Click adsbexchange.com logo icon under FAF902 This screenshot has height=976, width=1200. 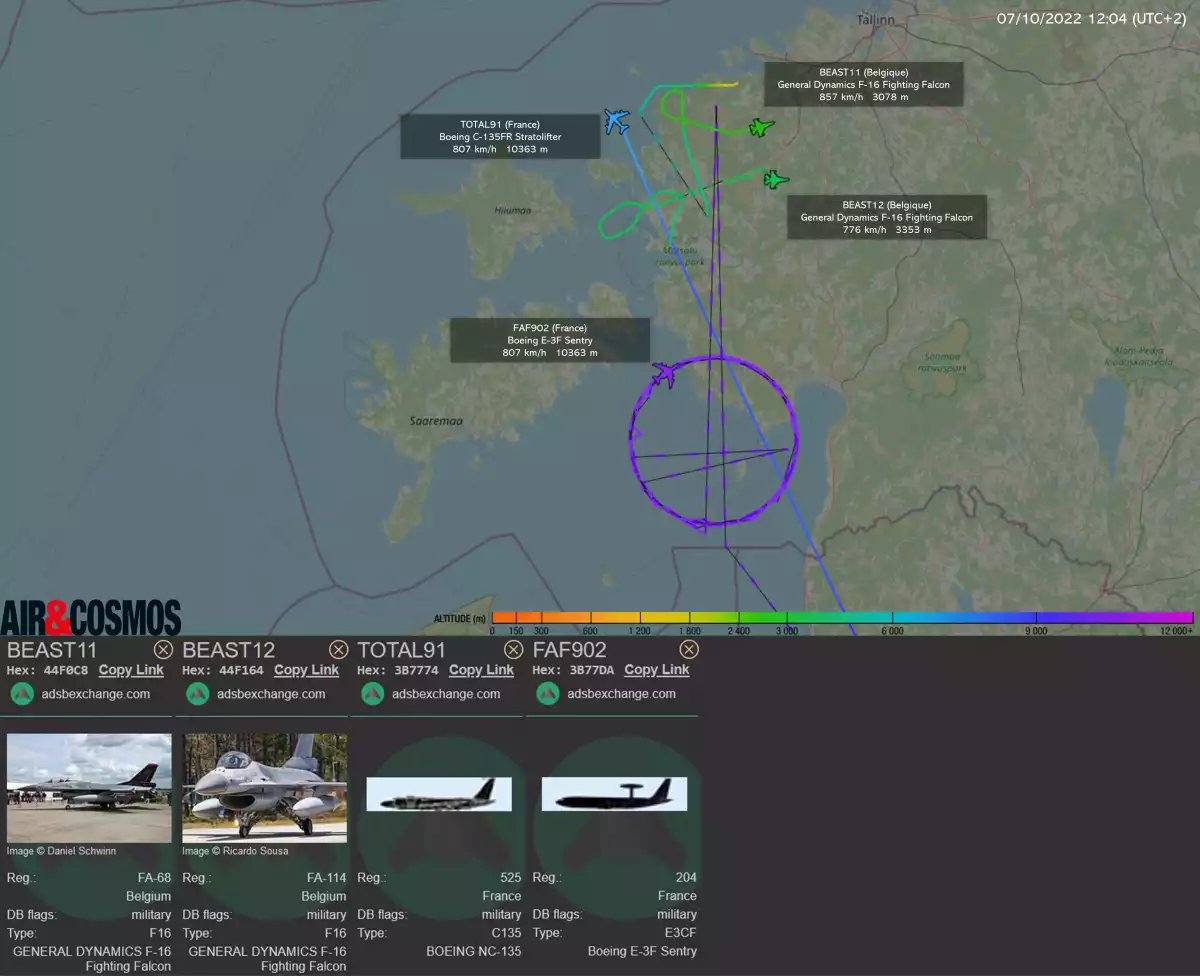pos(548,693)
